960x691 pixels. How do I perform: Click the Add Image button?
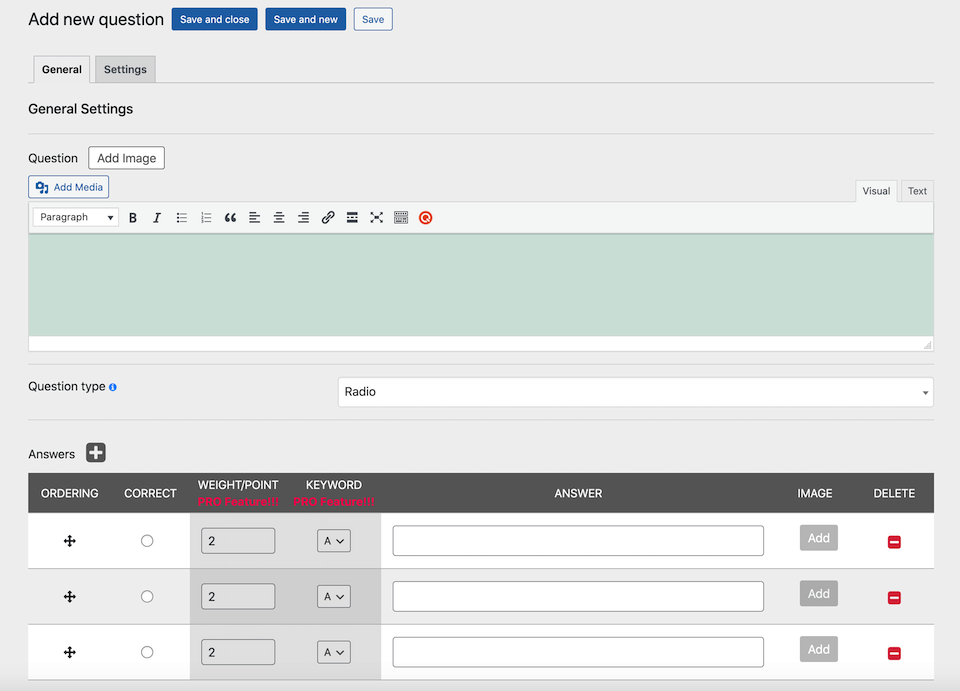126,157
